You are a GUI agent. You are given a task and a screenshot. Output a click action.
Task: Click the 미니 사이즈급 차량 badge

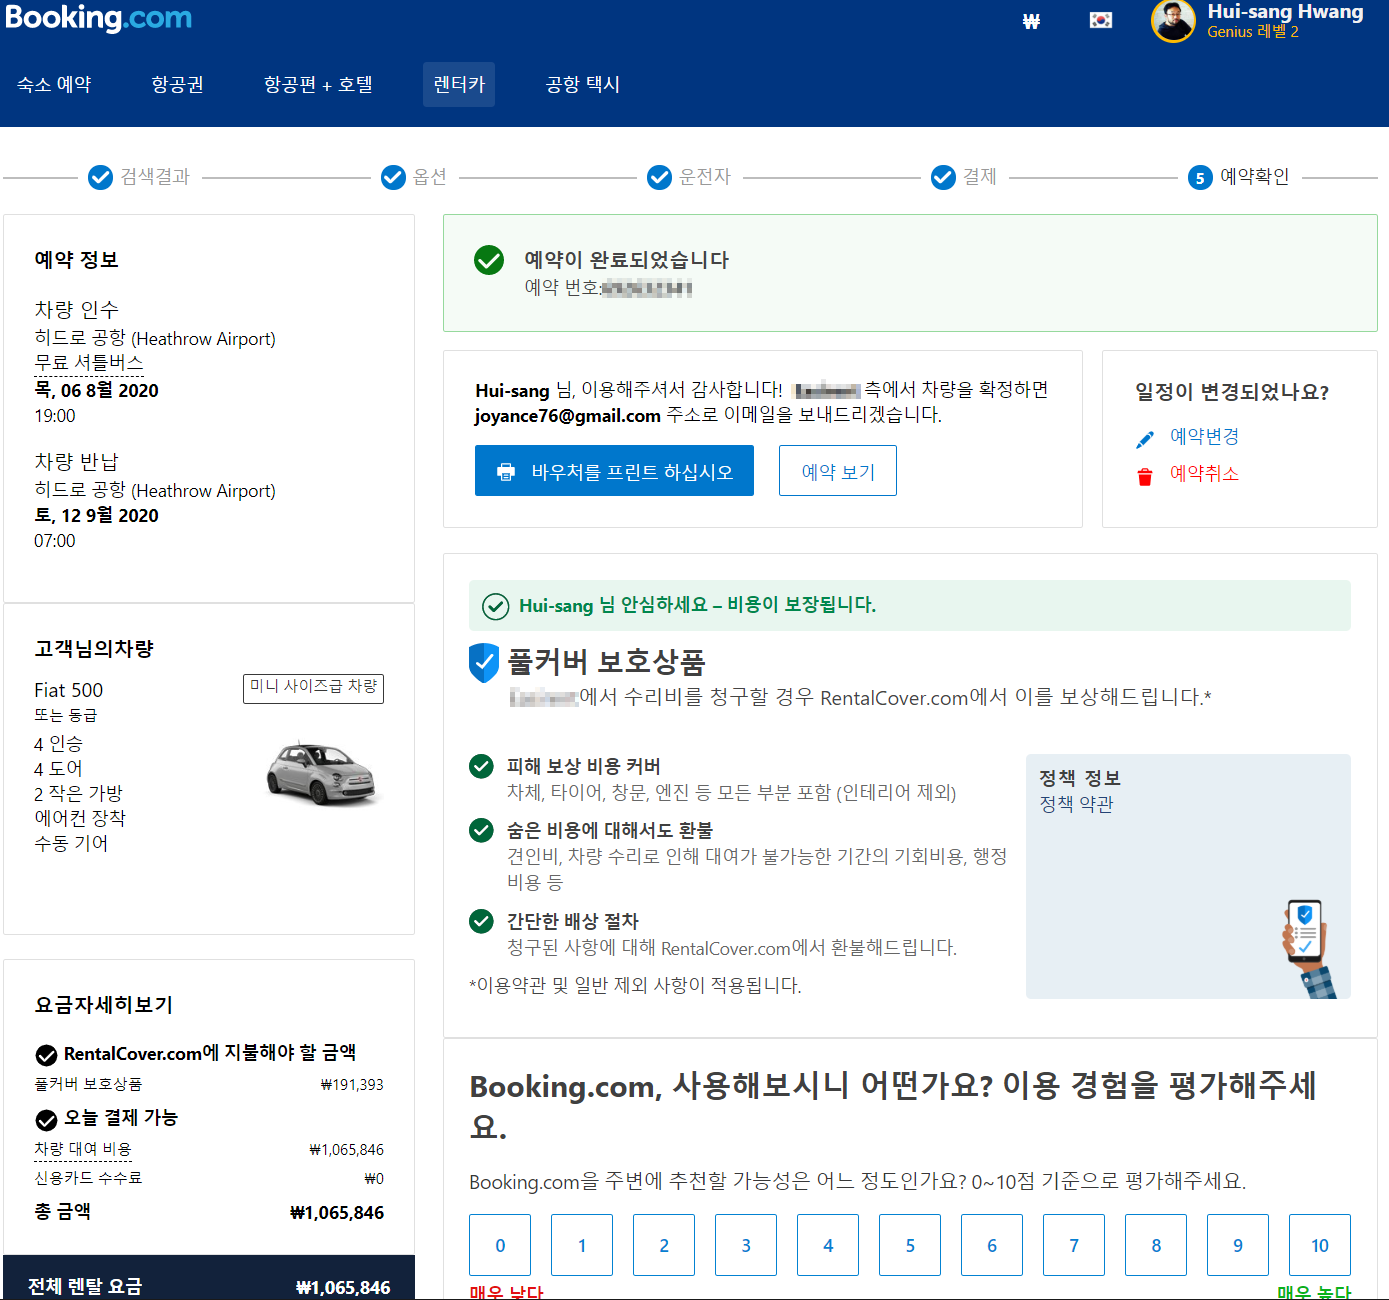coord(313,688)
